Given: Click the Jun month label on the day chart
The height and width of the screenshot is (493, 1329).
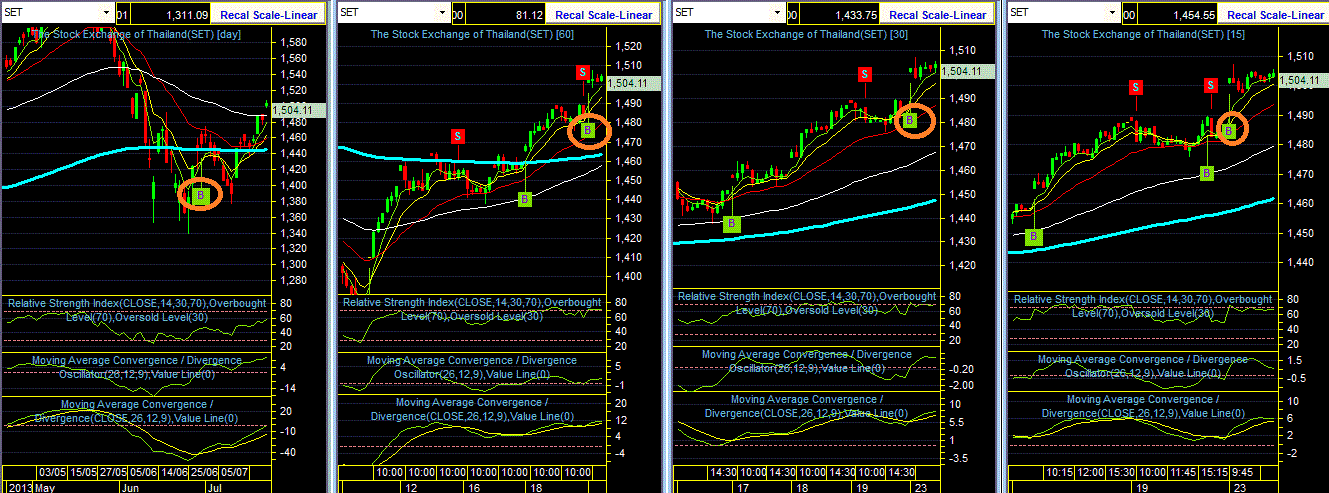Looking at the screenshot, I should [x=131, y=486].
